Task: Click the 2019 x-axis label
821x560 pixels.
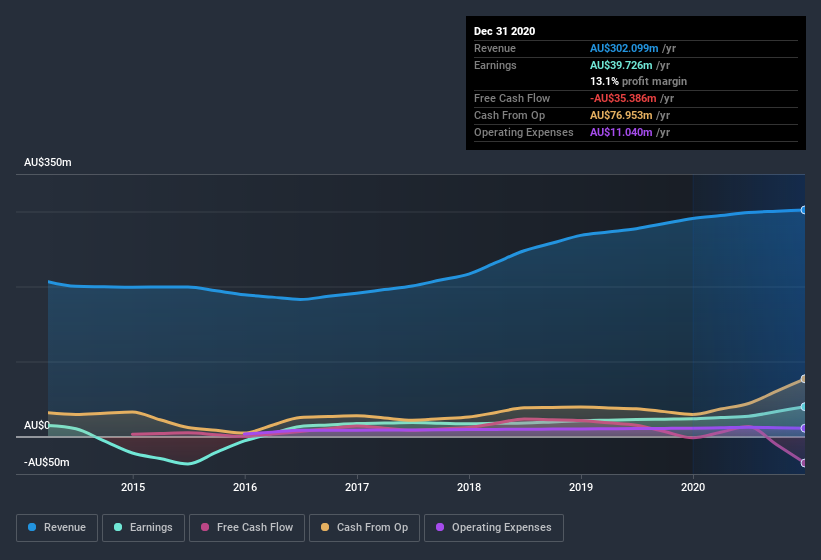Action: [x=581, y=487]
